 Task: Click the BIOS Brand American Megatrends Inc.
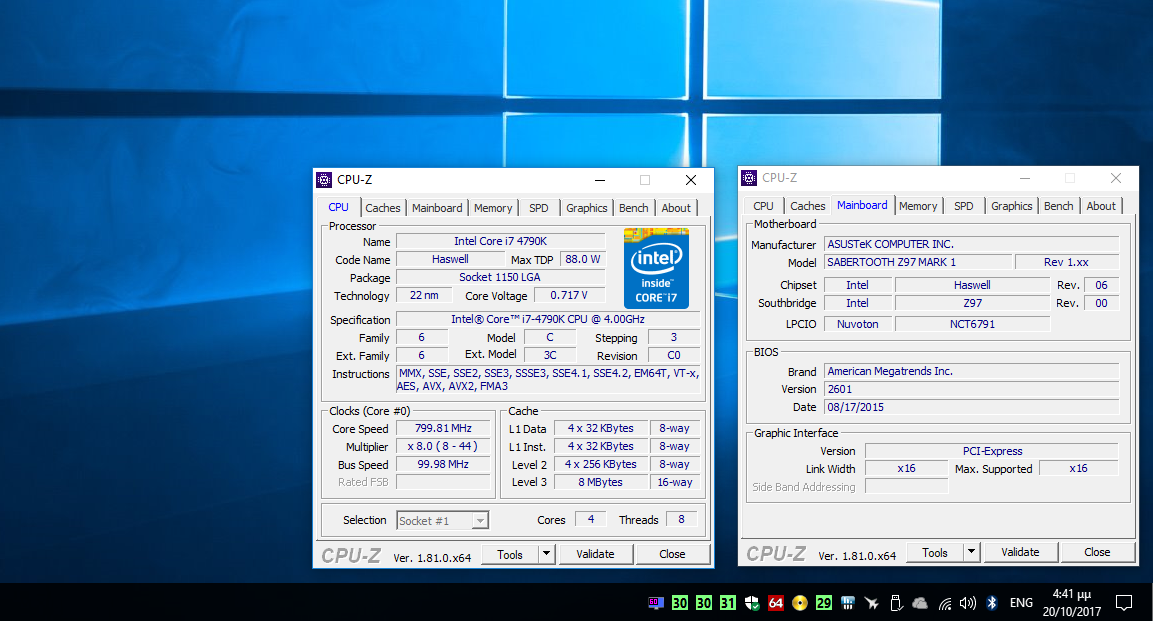tap(971, 371)
